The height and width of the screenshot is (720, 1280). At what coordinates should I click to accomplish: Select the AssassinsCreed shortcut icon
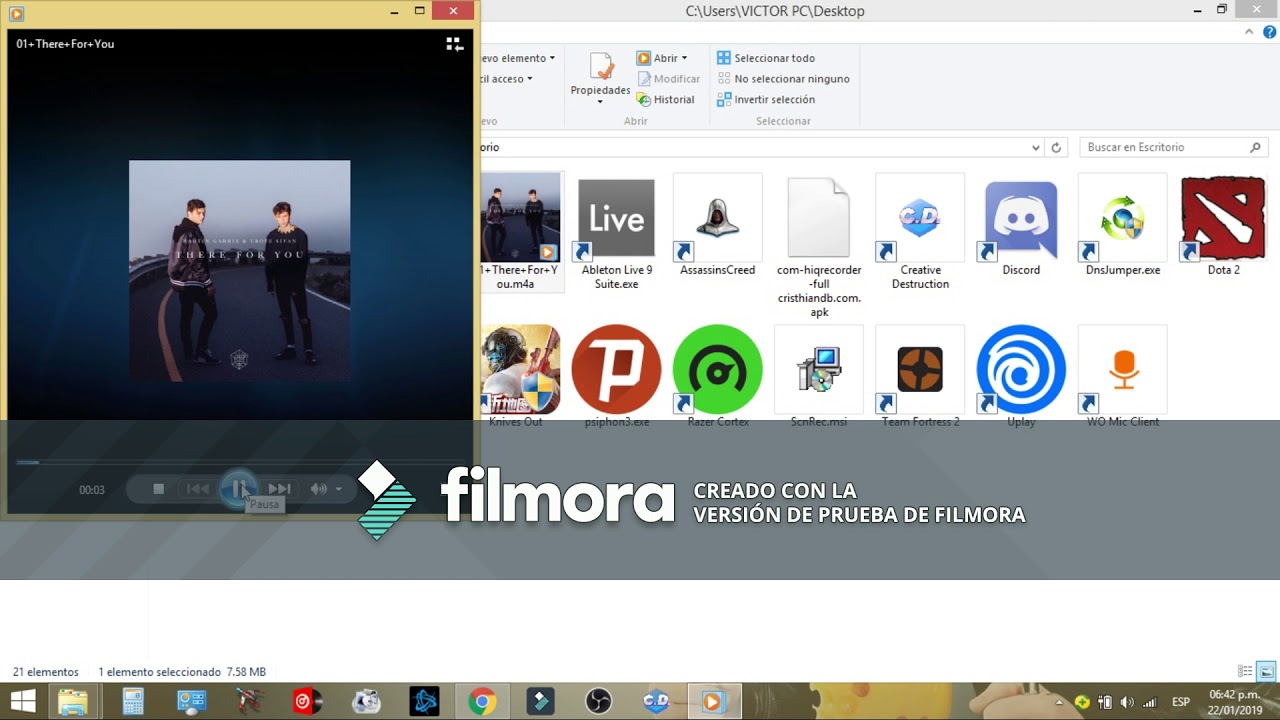coord(717,226)
